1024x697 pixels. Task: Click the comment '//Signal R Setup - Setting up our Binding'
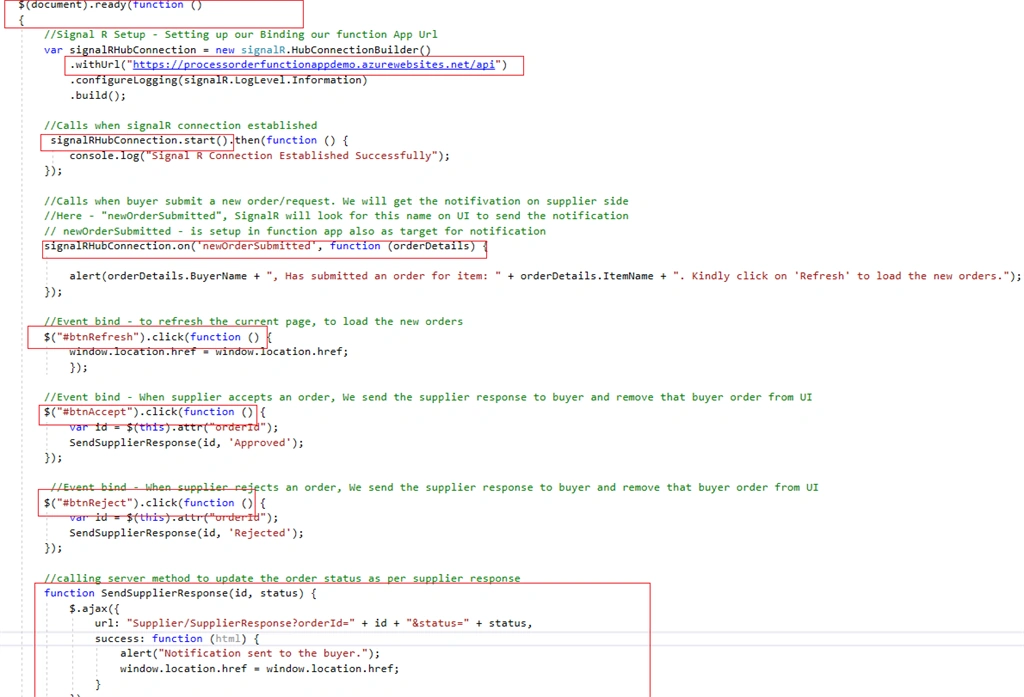tap(240, 35)
